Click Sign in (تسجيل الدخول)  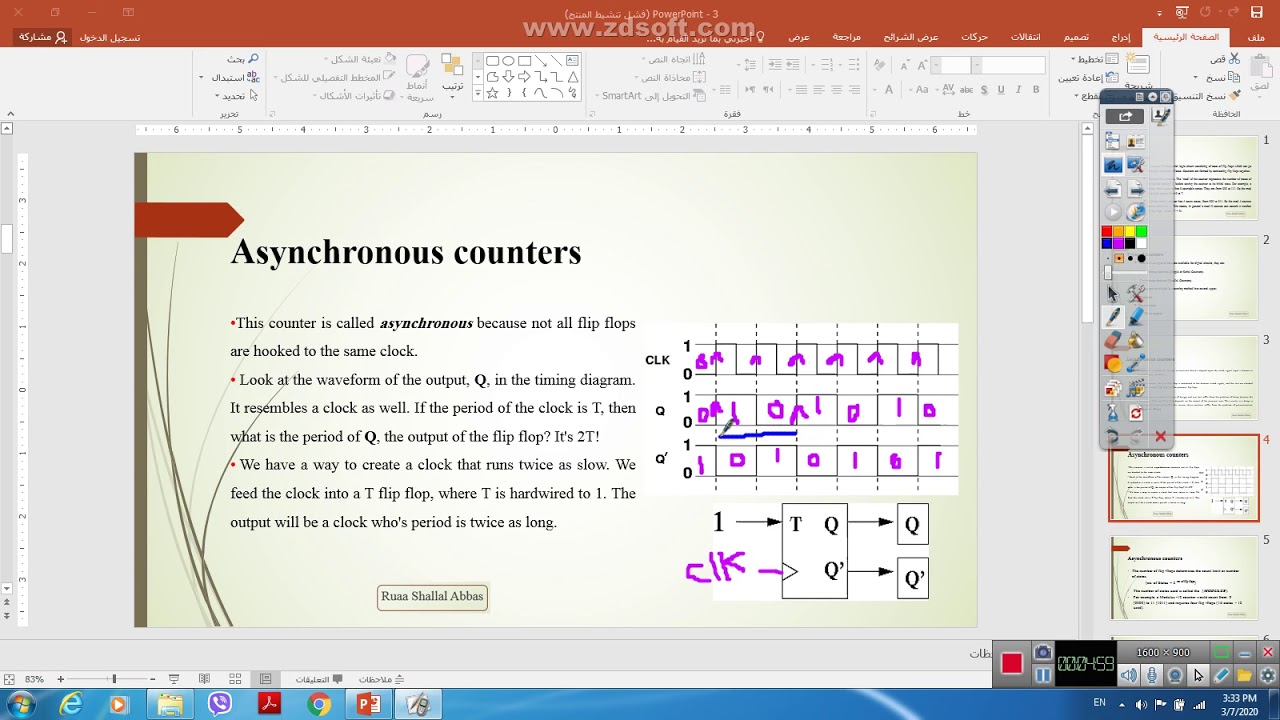(x=110, y=37)
